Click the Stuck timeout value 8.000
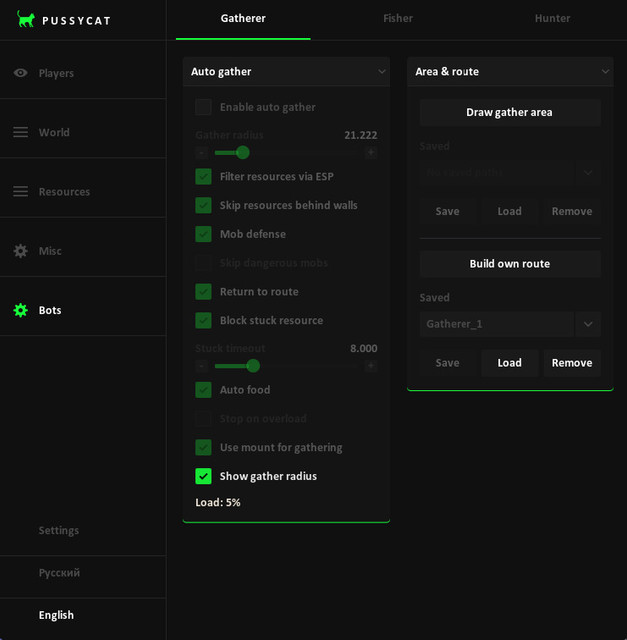This screenshot has width=627, height=640. pyautogui.click(x=363, y=348)
